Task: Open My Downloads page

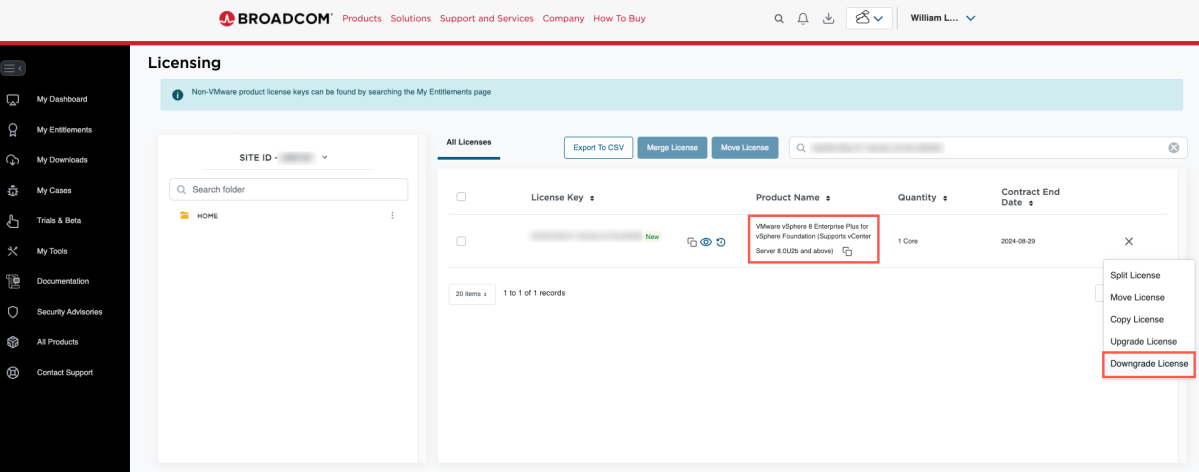Action: point(62,160)
